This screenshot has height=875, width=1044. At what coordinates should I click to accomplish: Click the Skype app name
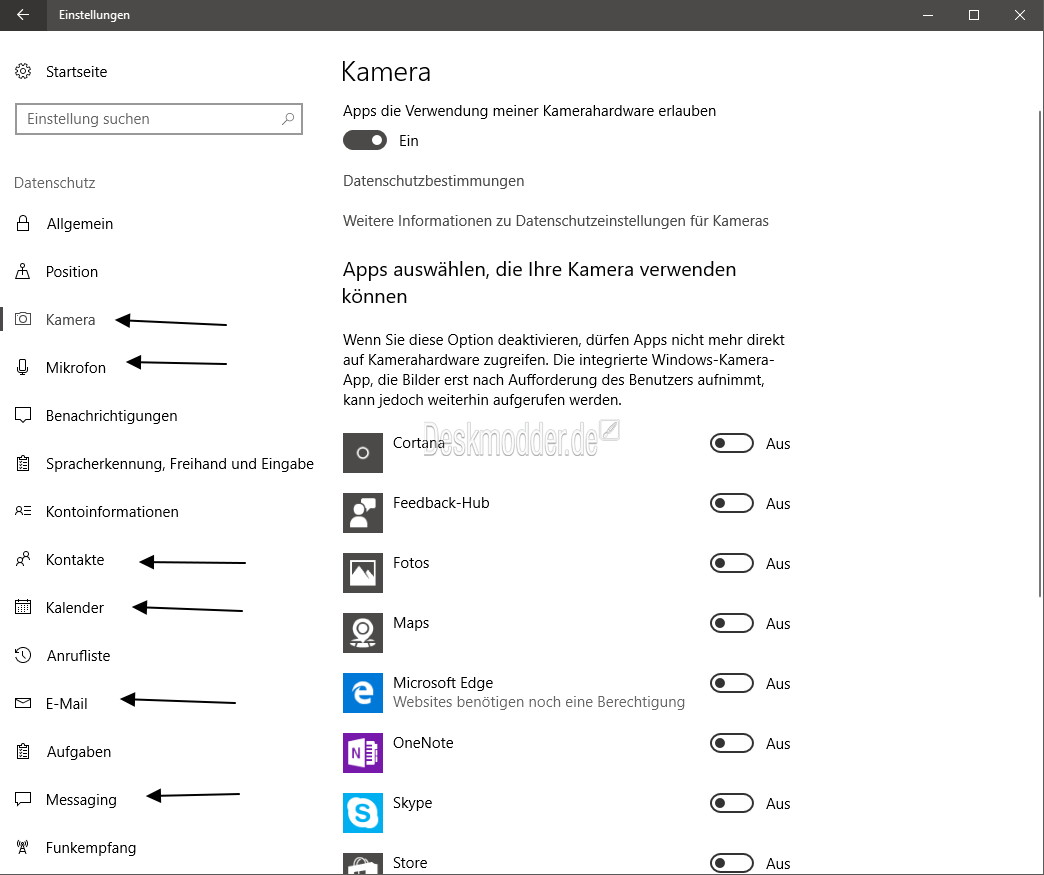(413, 803)
